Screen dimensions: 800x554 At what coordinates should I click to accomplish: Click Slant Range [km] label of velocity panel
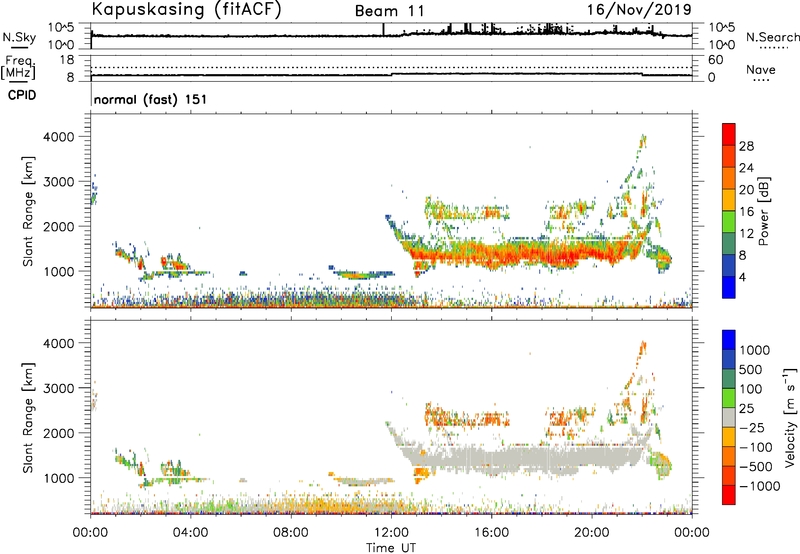click(28, 418)
